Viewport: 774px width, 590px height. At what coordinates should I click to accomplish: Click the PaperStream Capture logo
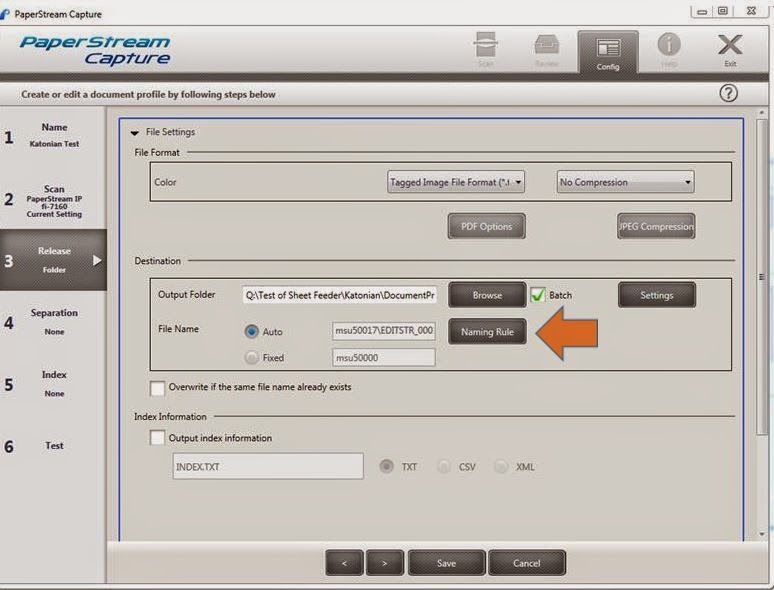pos(95,50)
